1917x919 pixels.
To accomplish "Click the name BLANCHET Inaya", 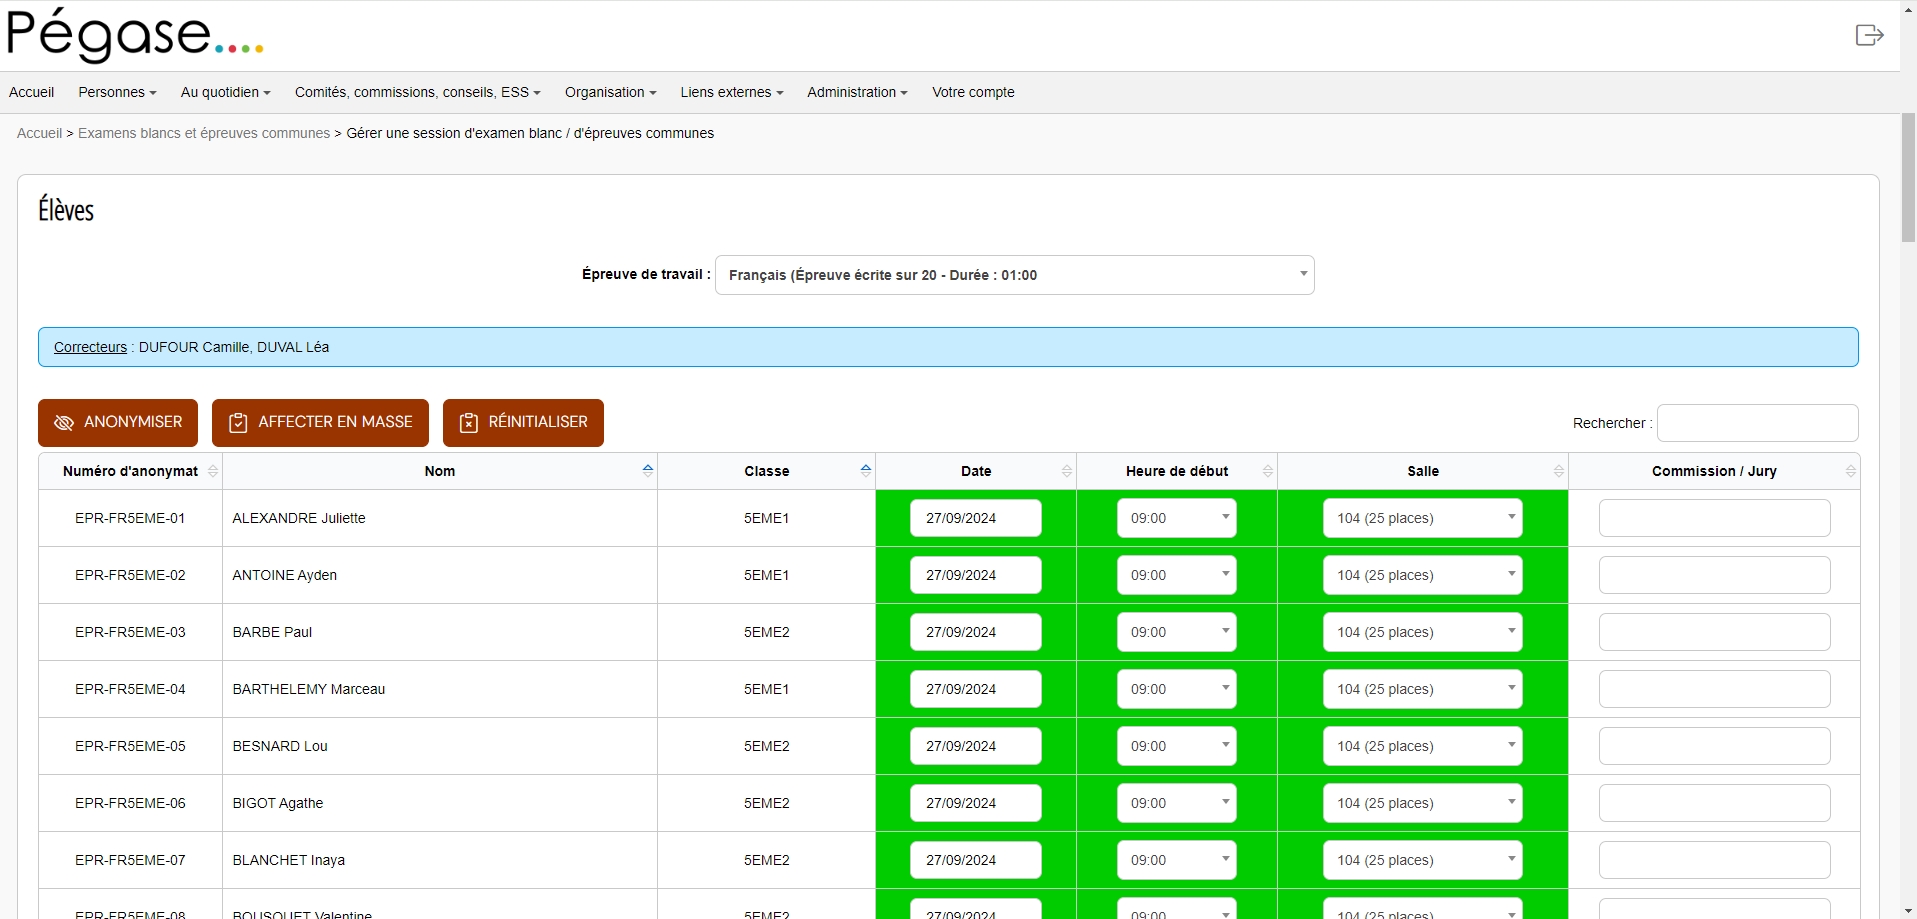I will coord(289,860).
